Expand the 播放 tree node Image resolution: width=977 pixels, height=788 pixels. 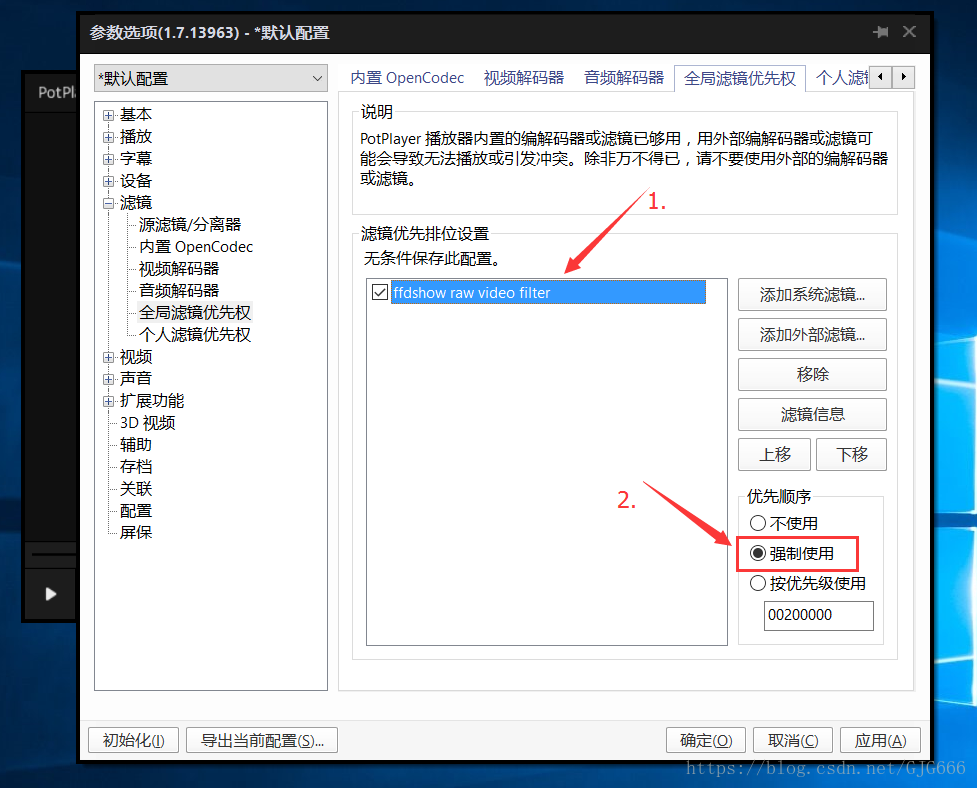coord(109,137)
